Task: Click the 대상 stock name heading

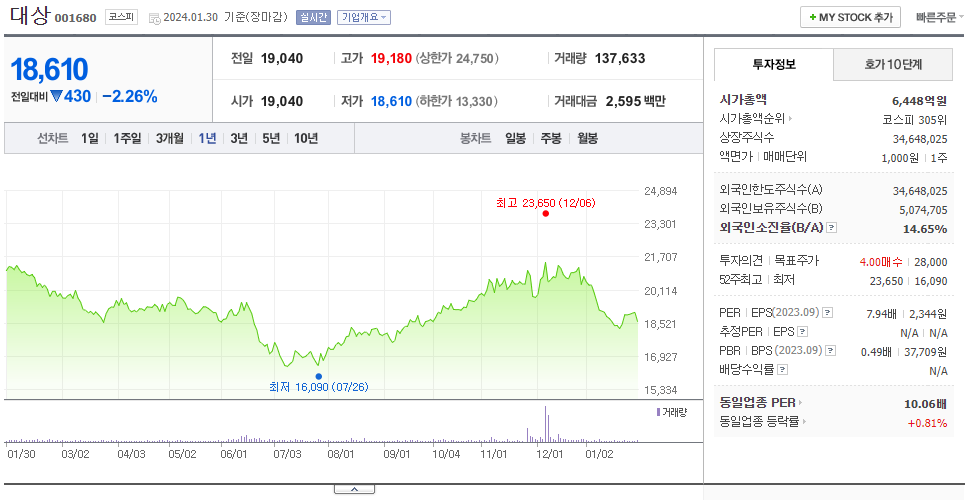Action: [29, 15]
